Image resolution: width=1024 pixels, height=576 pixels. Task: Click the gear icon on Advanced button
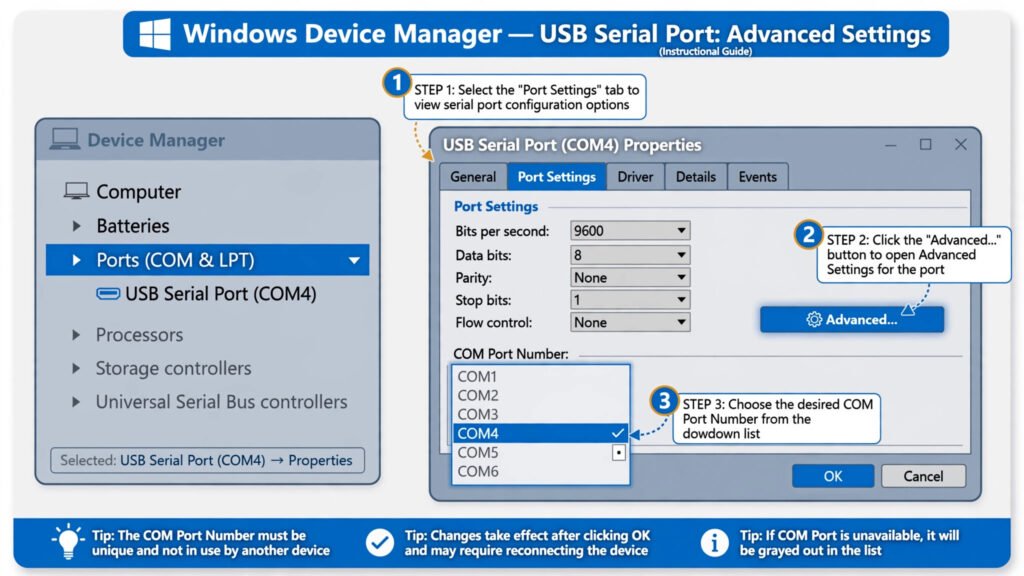tap(814, 319)
